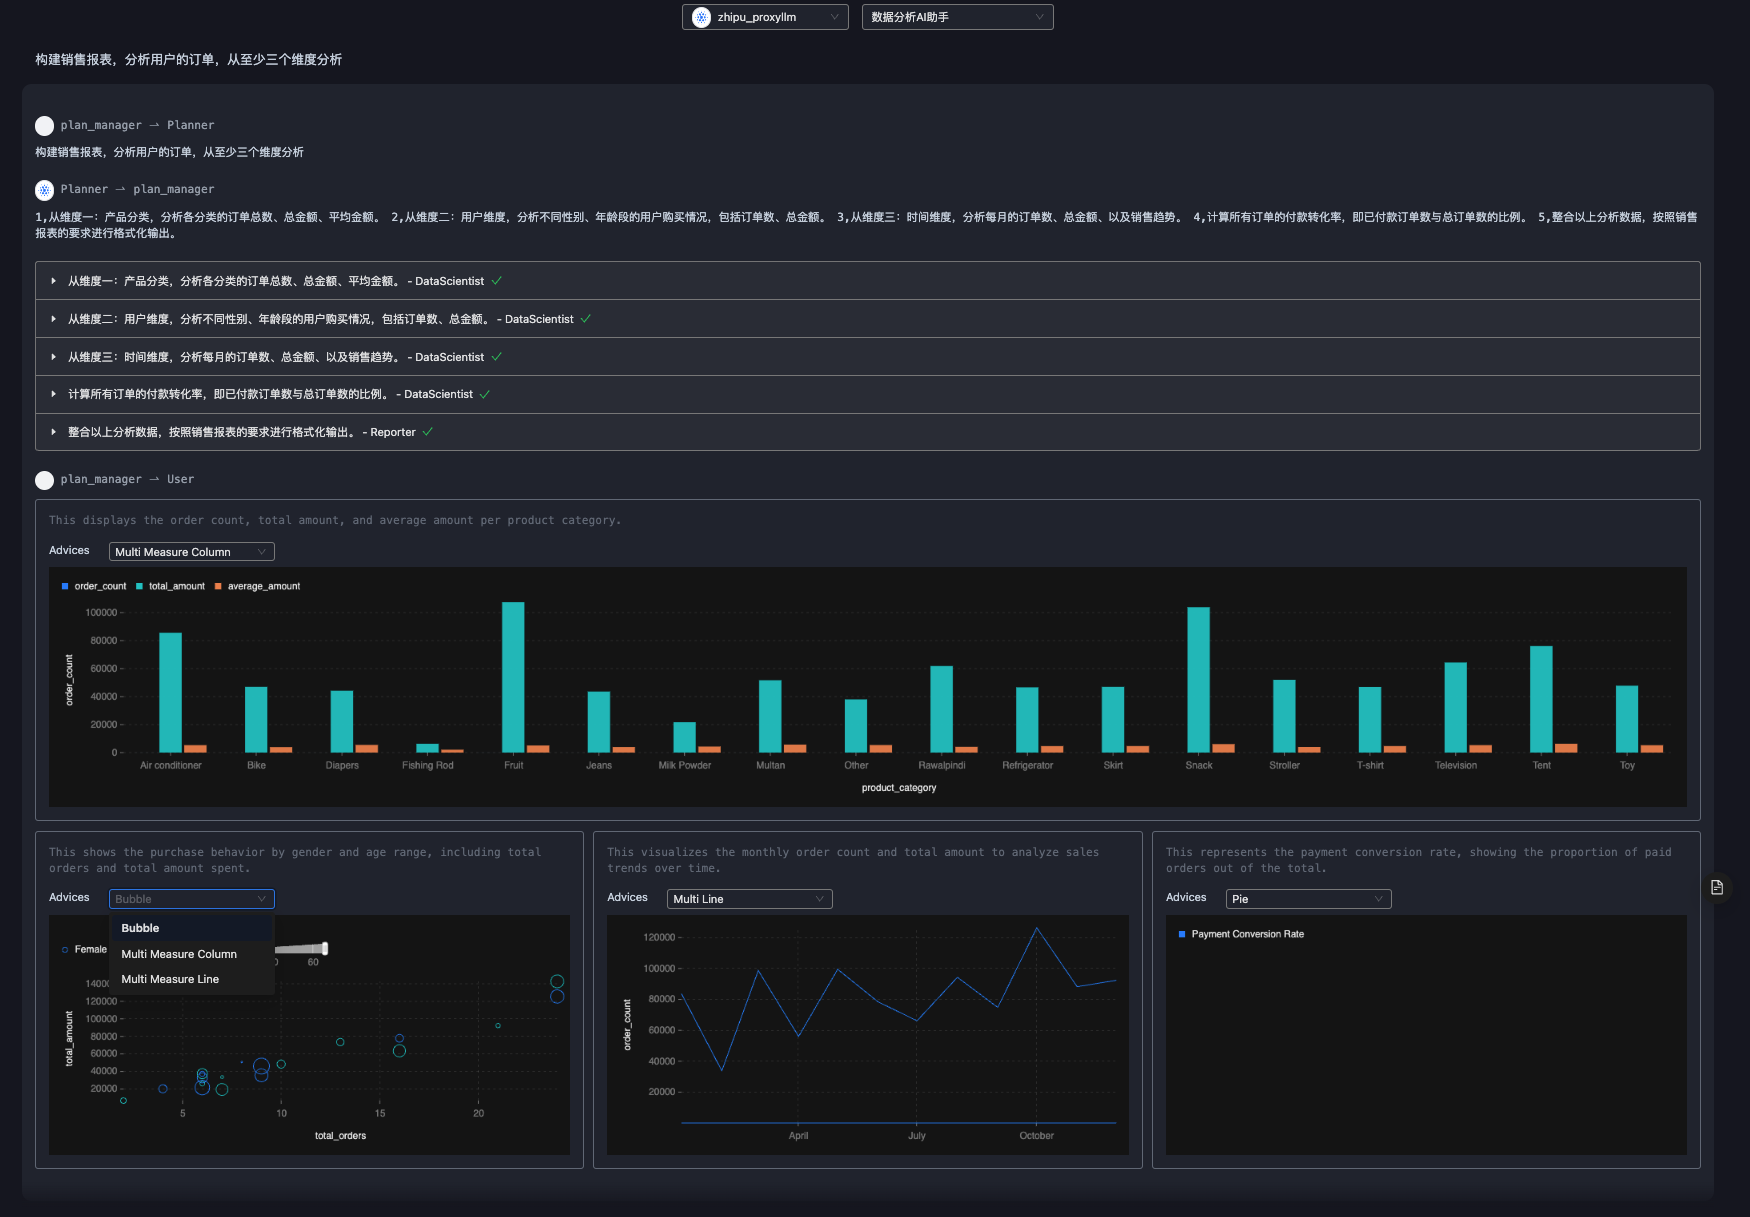Viewport: 1750px width, 1217px height.
Task: Open the Pie chart type selector
Action: click(x=1308, y=899)
